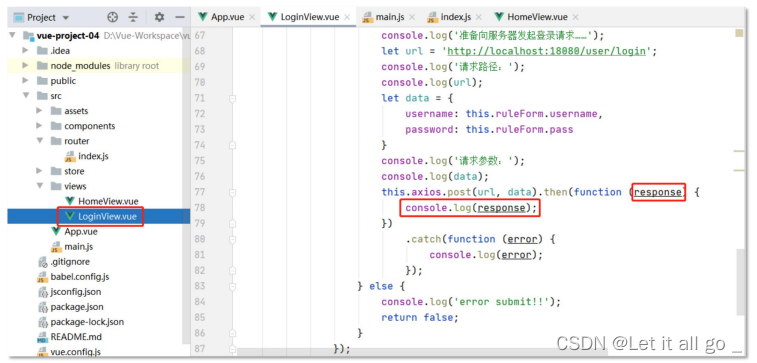Viewport: 757px width, 363px height.
Task: Hide the Project panel with minus icon
Action: click(180, 17)
